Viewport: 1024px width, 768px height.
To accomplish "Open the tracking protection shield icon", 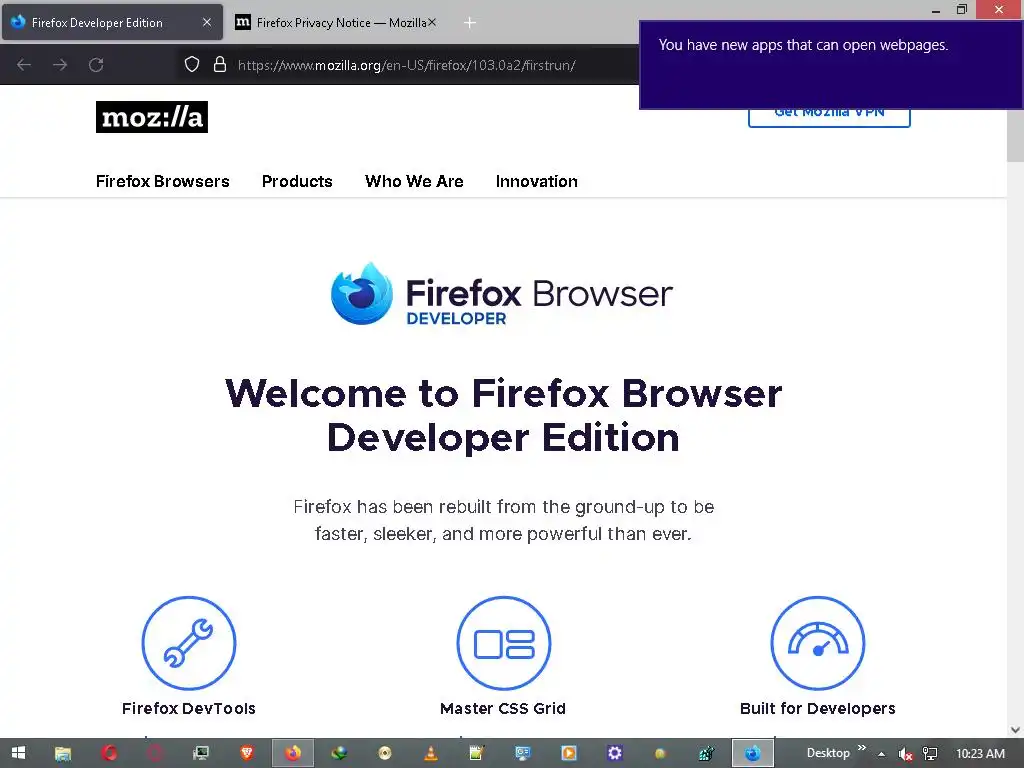I will pos(191,65).
